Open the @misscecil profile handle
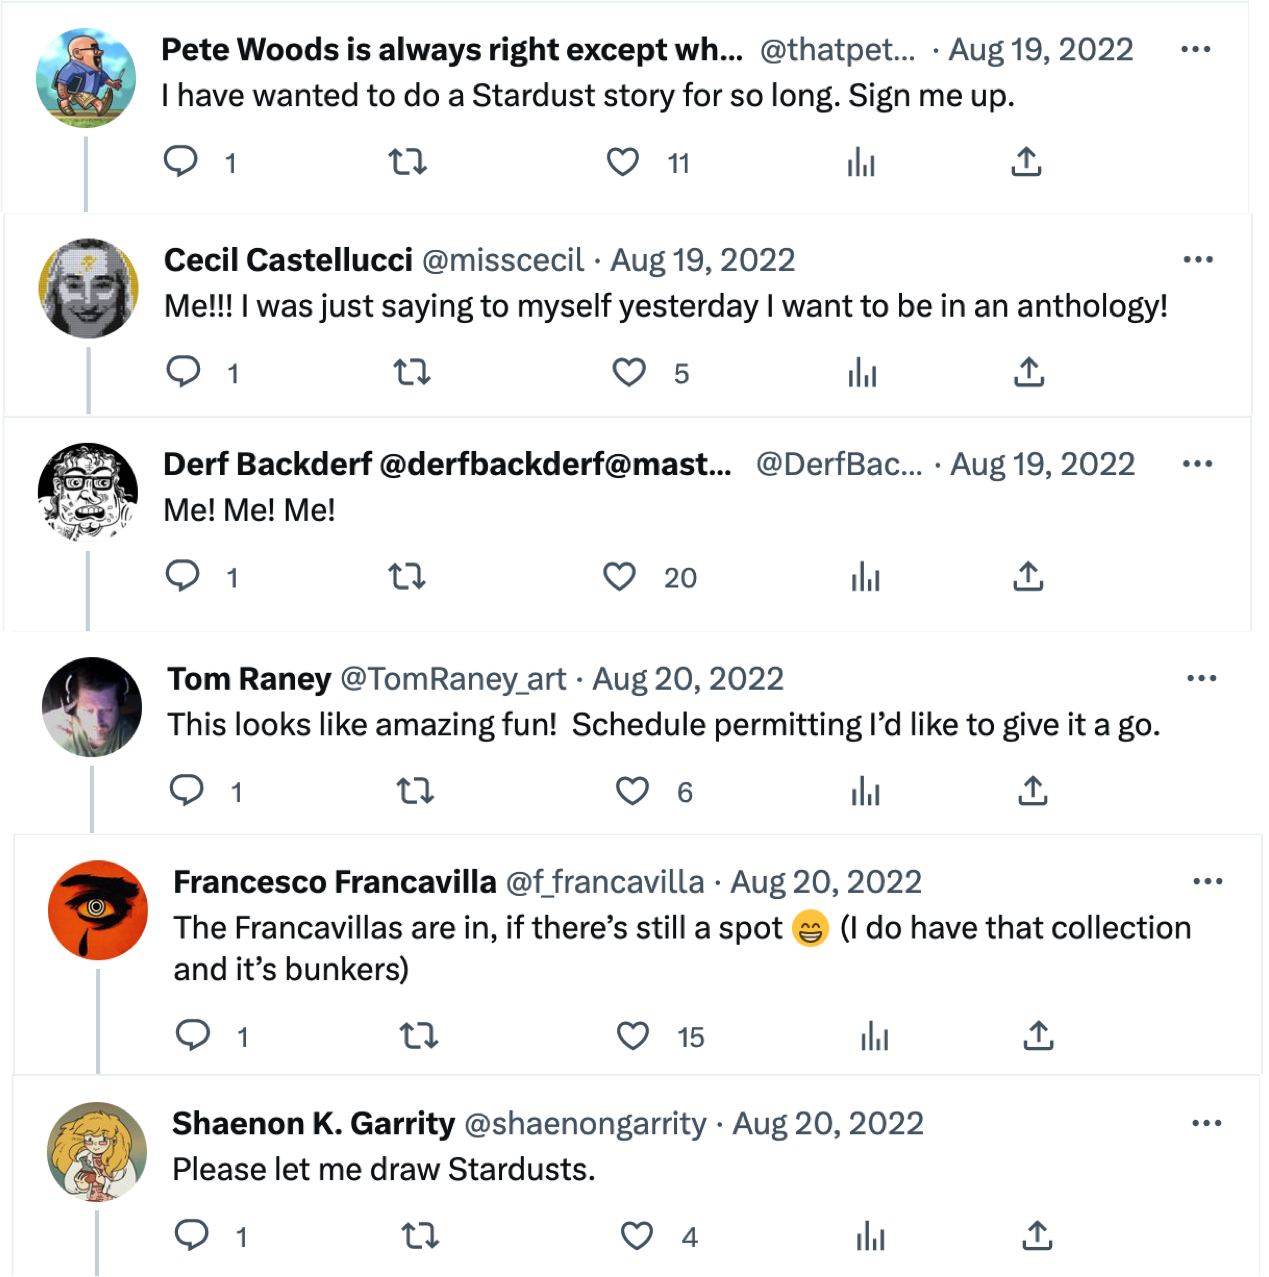 tap(502, 260)
